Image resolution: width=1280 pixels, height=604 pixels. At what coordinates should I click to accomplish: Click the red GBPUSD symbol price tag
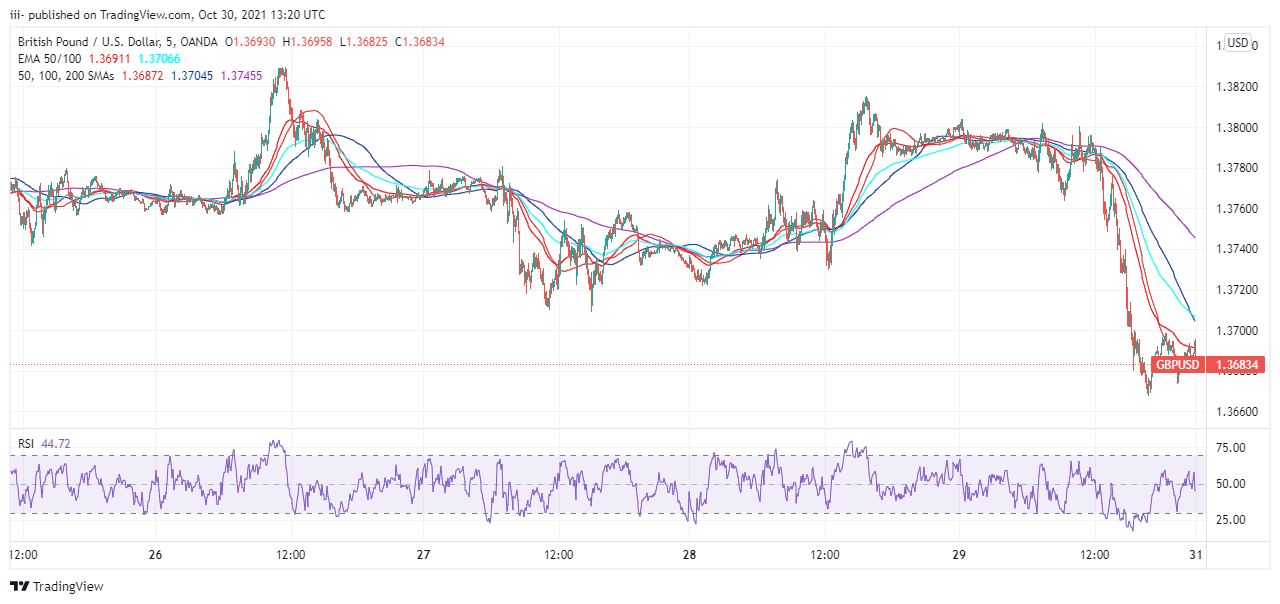(1177, 365)
